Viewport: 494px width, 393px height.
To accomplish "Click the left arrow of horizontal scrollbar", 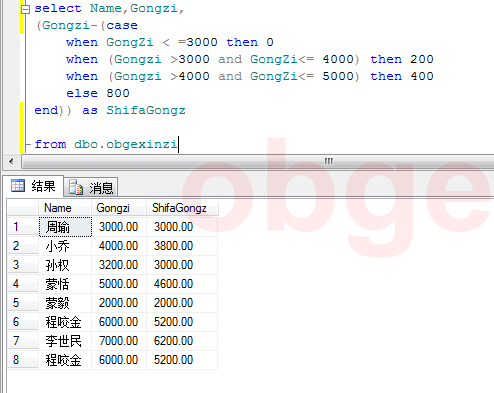I will (11, 162).
